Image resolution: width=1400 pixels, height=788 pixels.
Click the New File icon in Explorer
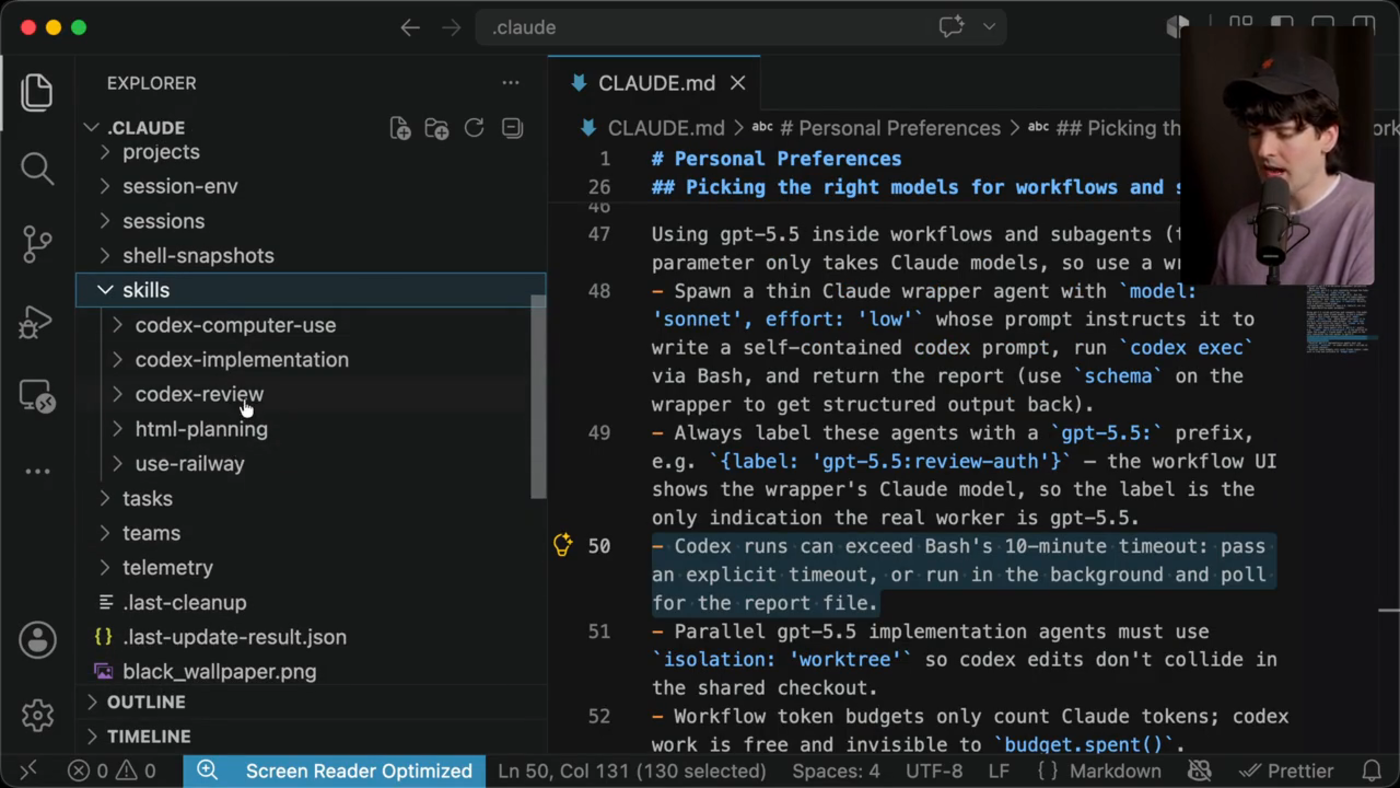400,128
